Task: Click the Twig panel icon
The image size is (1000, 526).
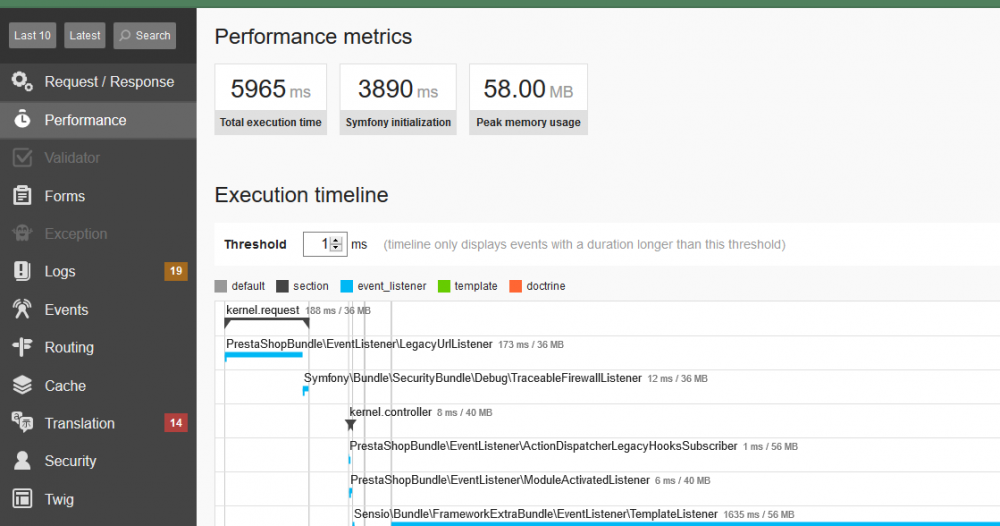Action: [x=22, y=499]
